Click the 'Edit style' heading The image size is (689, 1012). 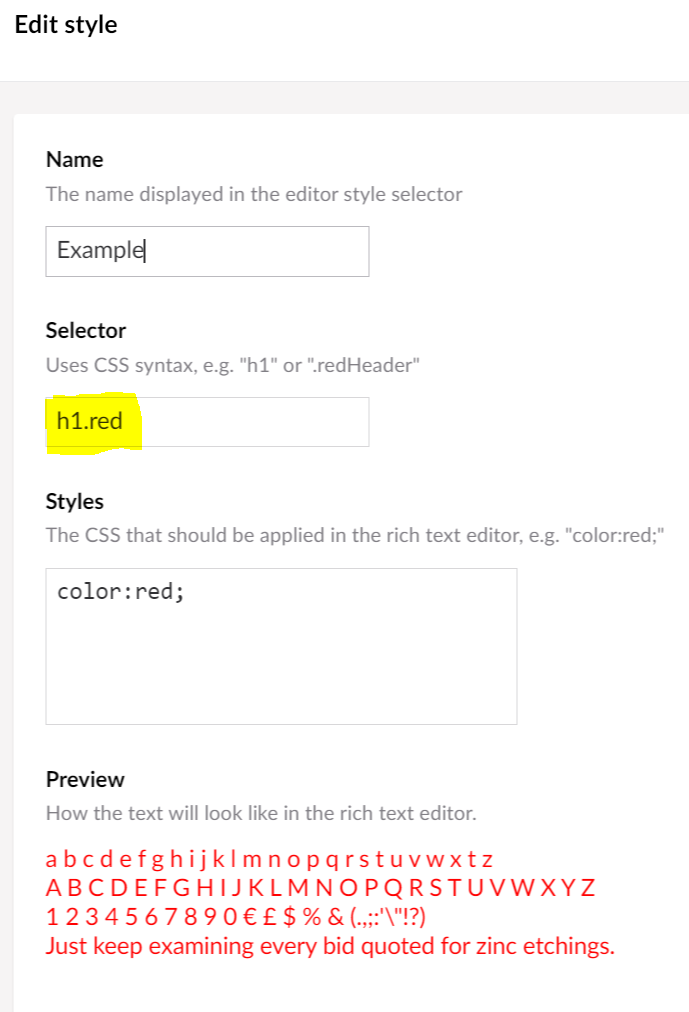65,24
